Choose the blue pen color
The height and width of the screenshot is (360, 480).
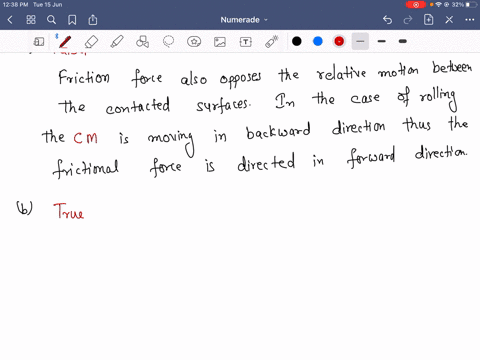tap(318, 41)
